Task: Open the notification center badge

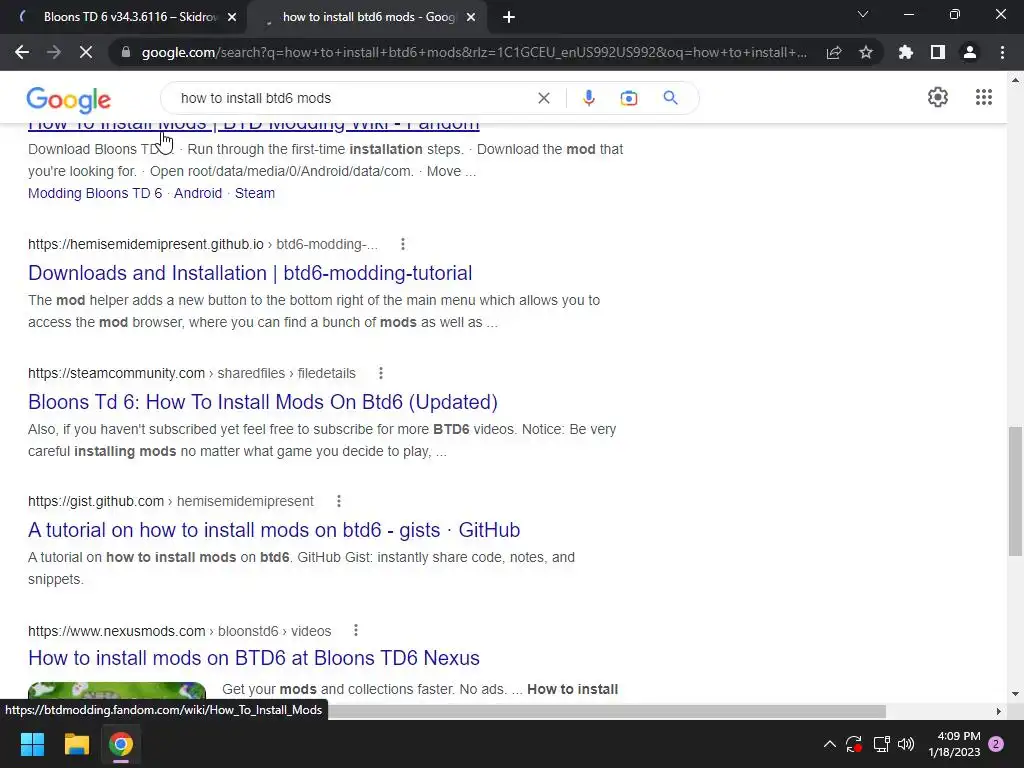Action: 996,744
